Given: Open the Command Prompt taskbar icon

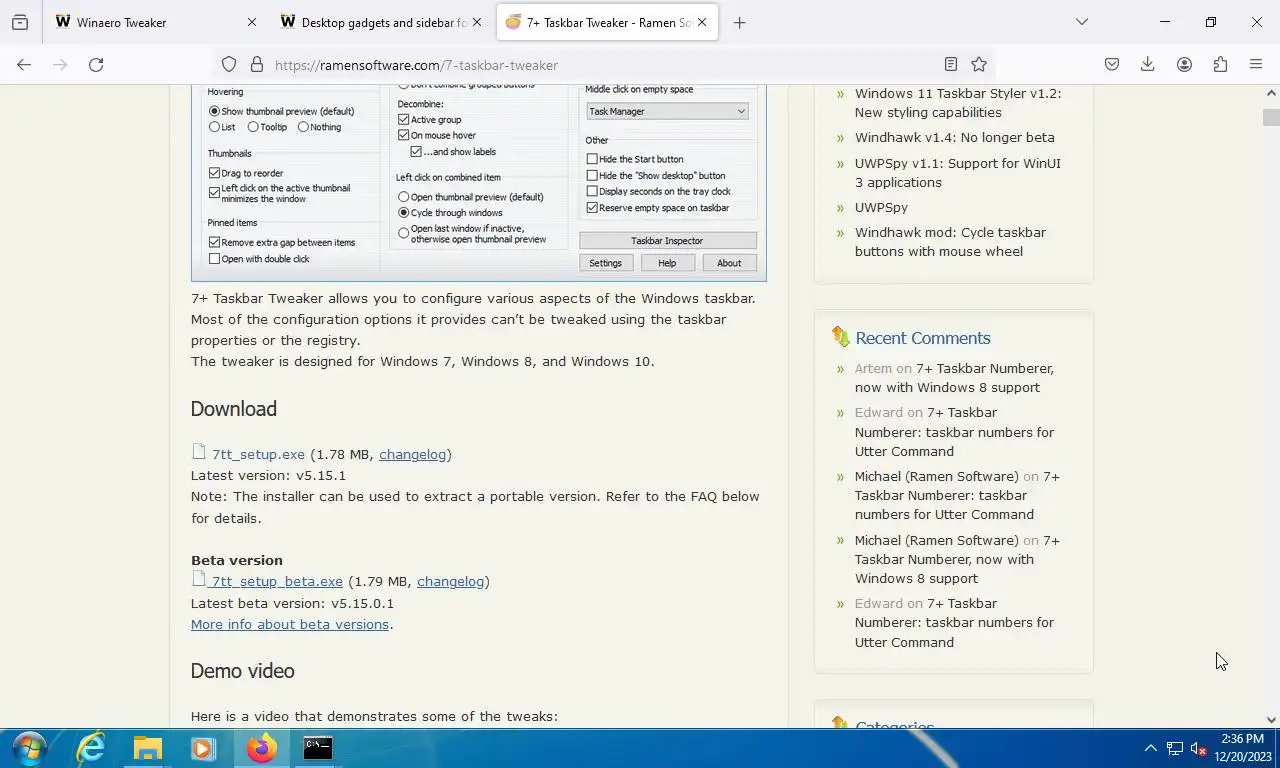Looking at the screenshot, I should point(318,748).
